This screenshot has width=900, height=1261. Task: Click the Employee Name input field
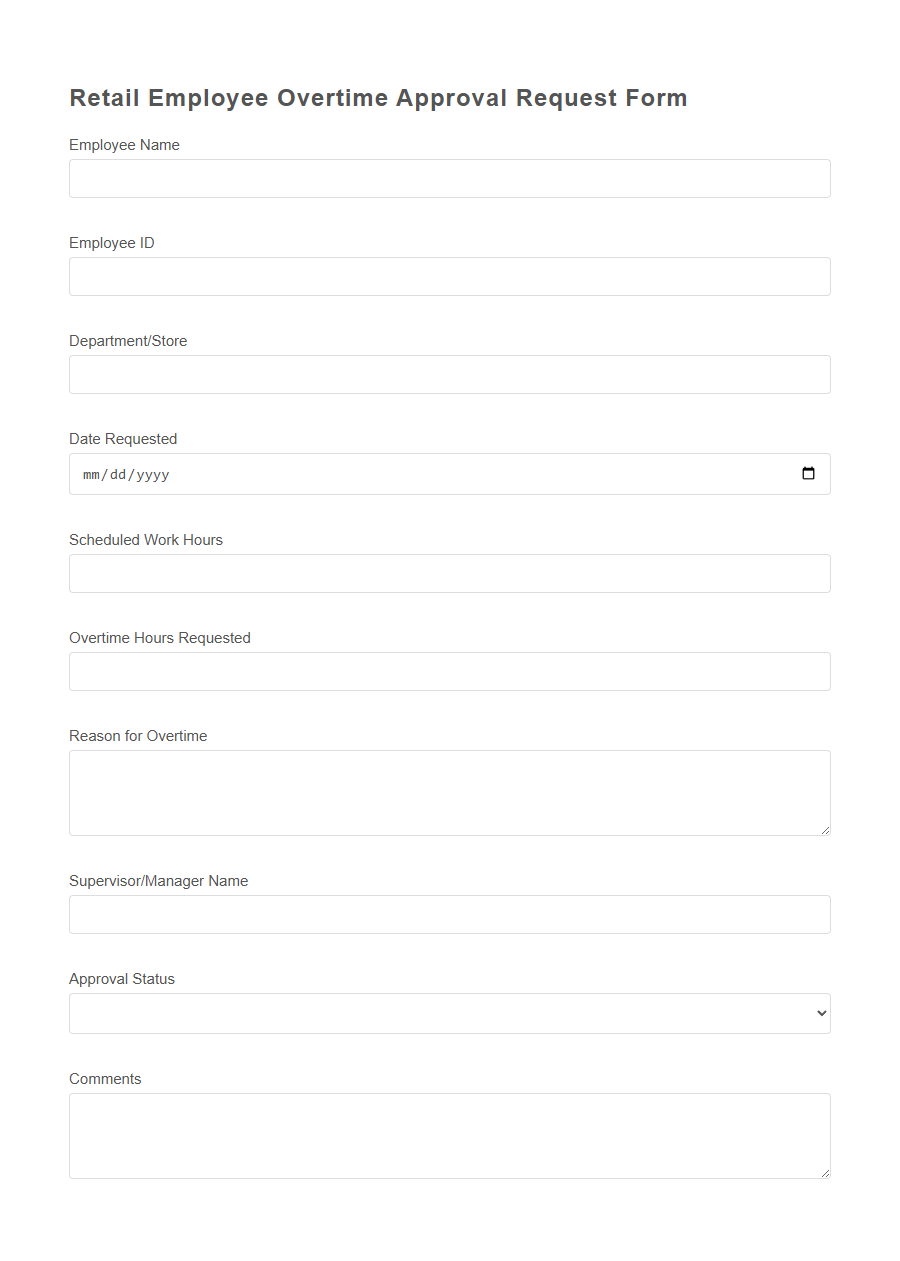[x=450, y=178]
